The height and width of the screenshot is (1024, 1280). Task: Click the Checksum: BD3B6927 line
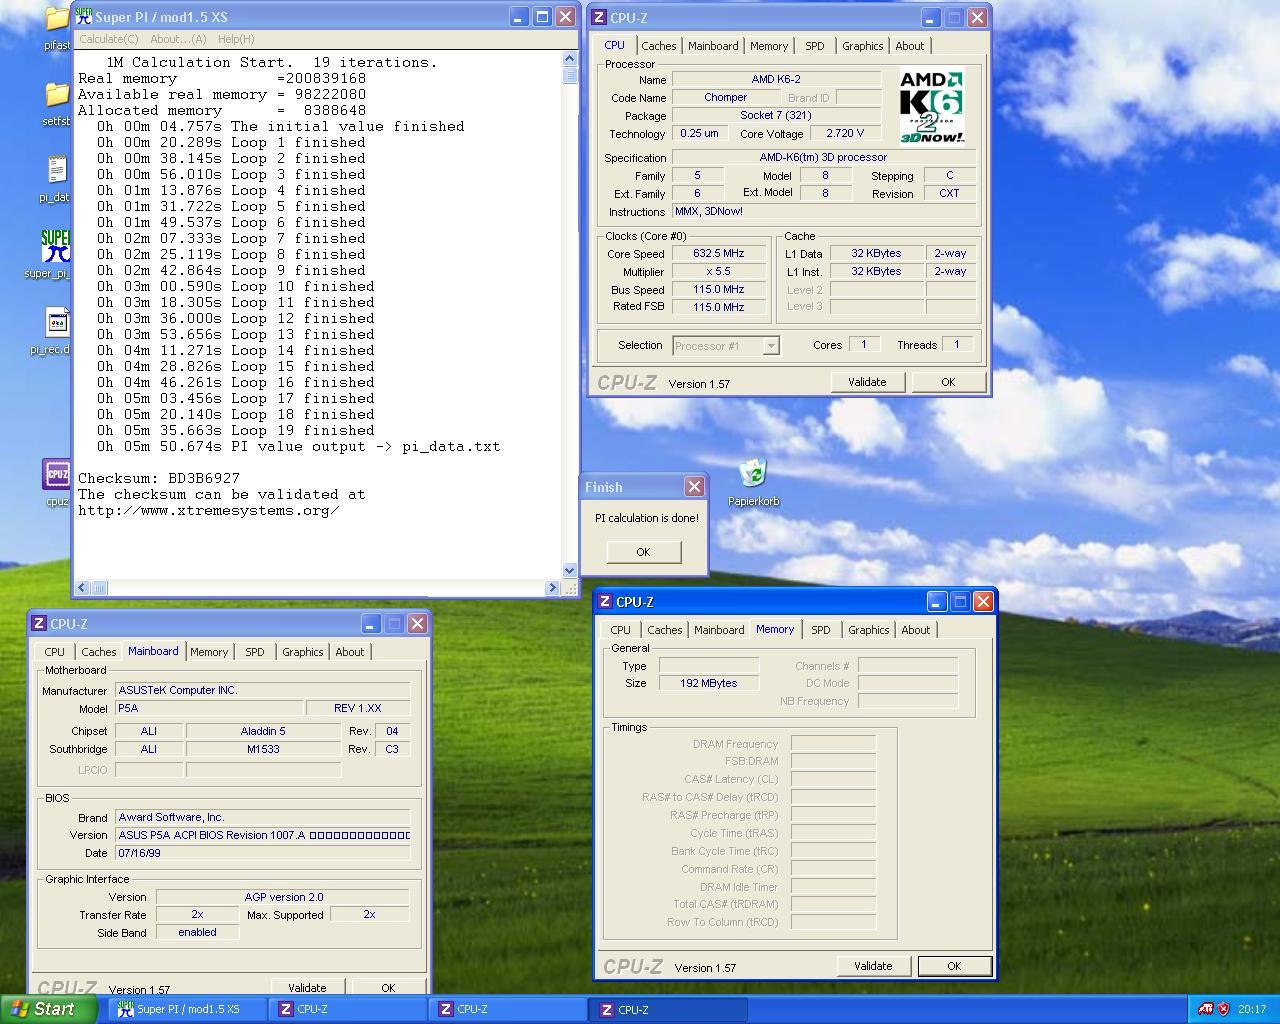(159, 478)
